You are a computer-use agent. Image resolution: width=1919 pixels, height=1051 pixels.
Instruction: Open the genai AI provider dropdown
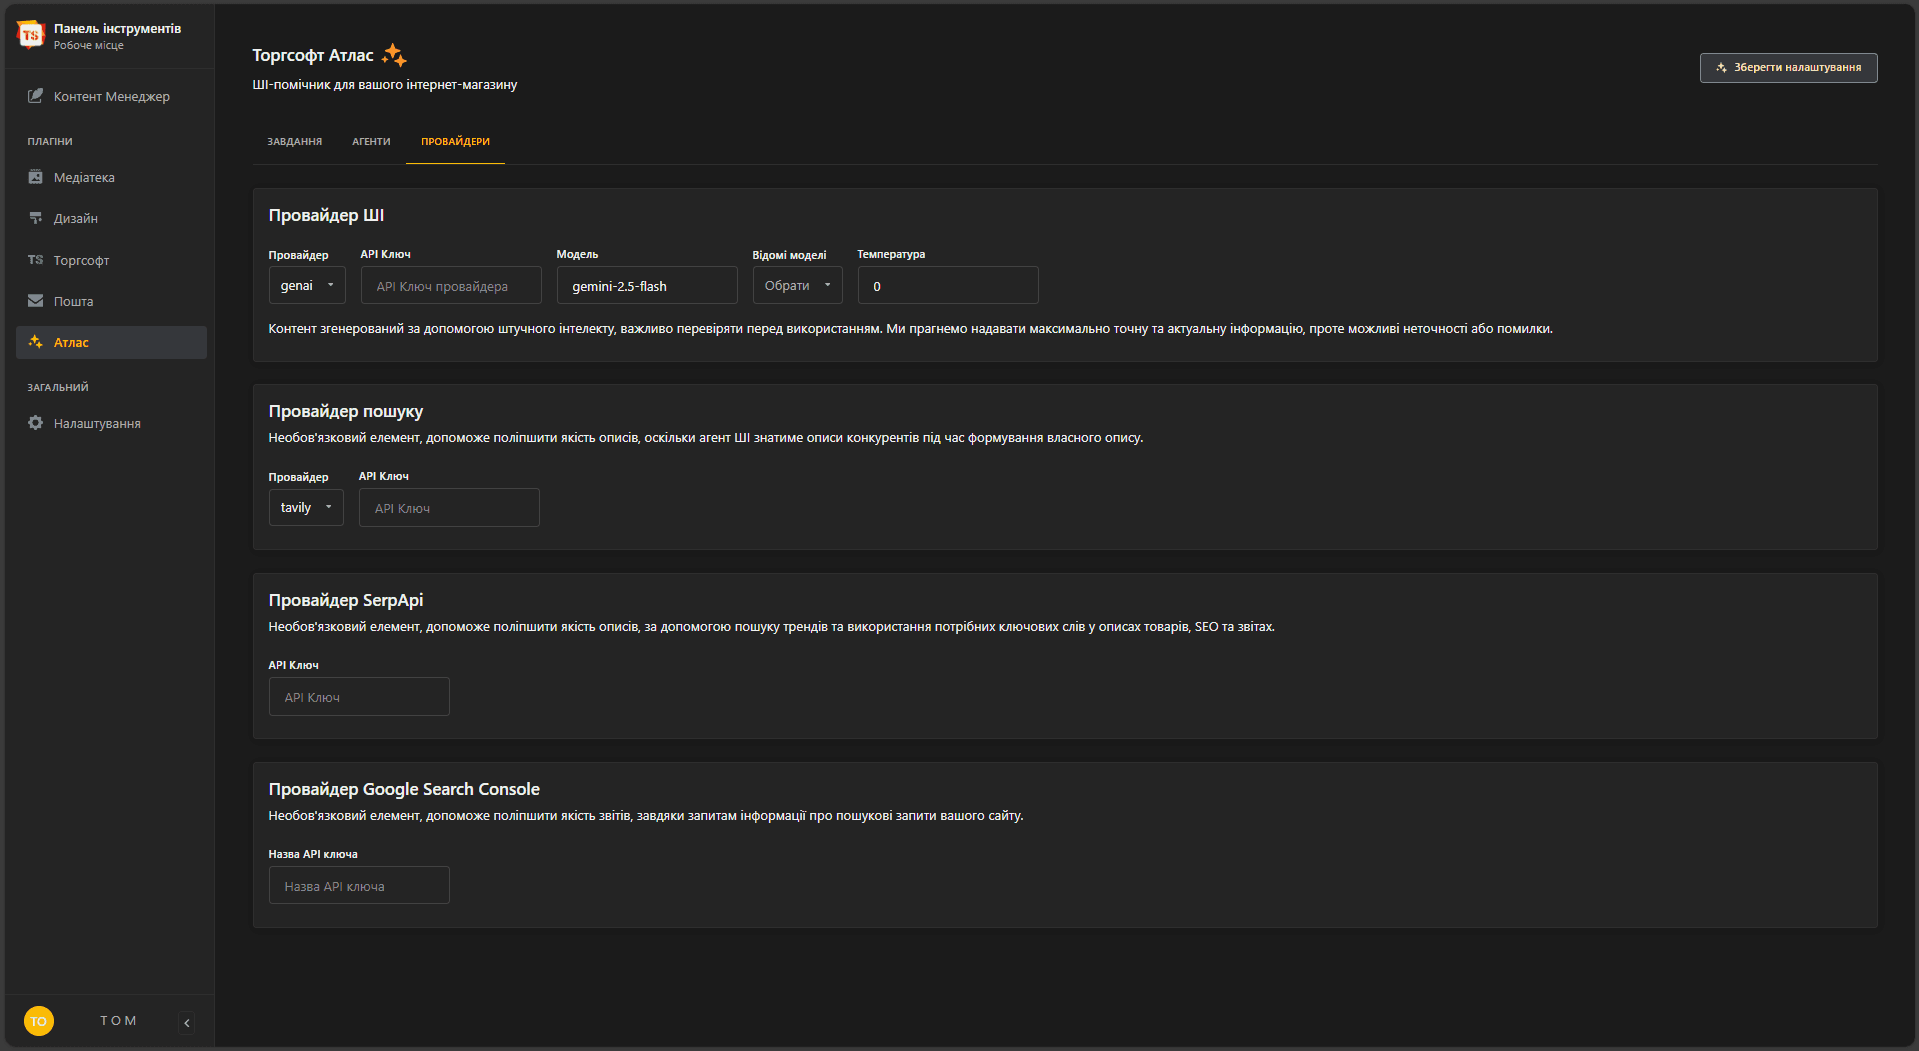[x=306, y=285]
